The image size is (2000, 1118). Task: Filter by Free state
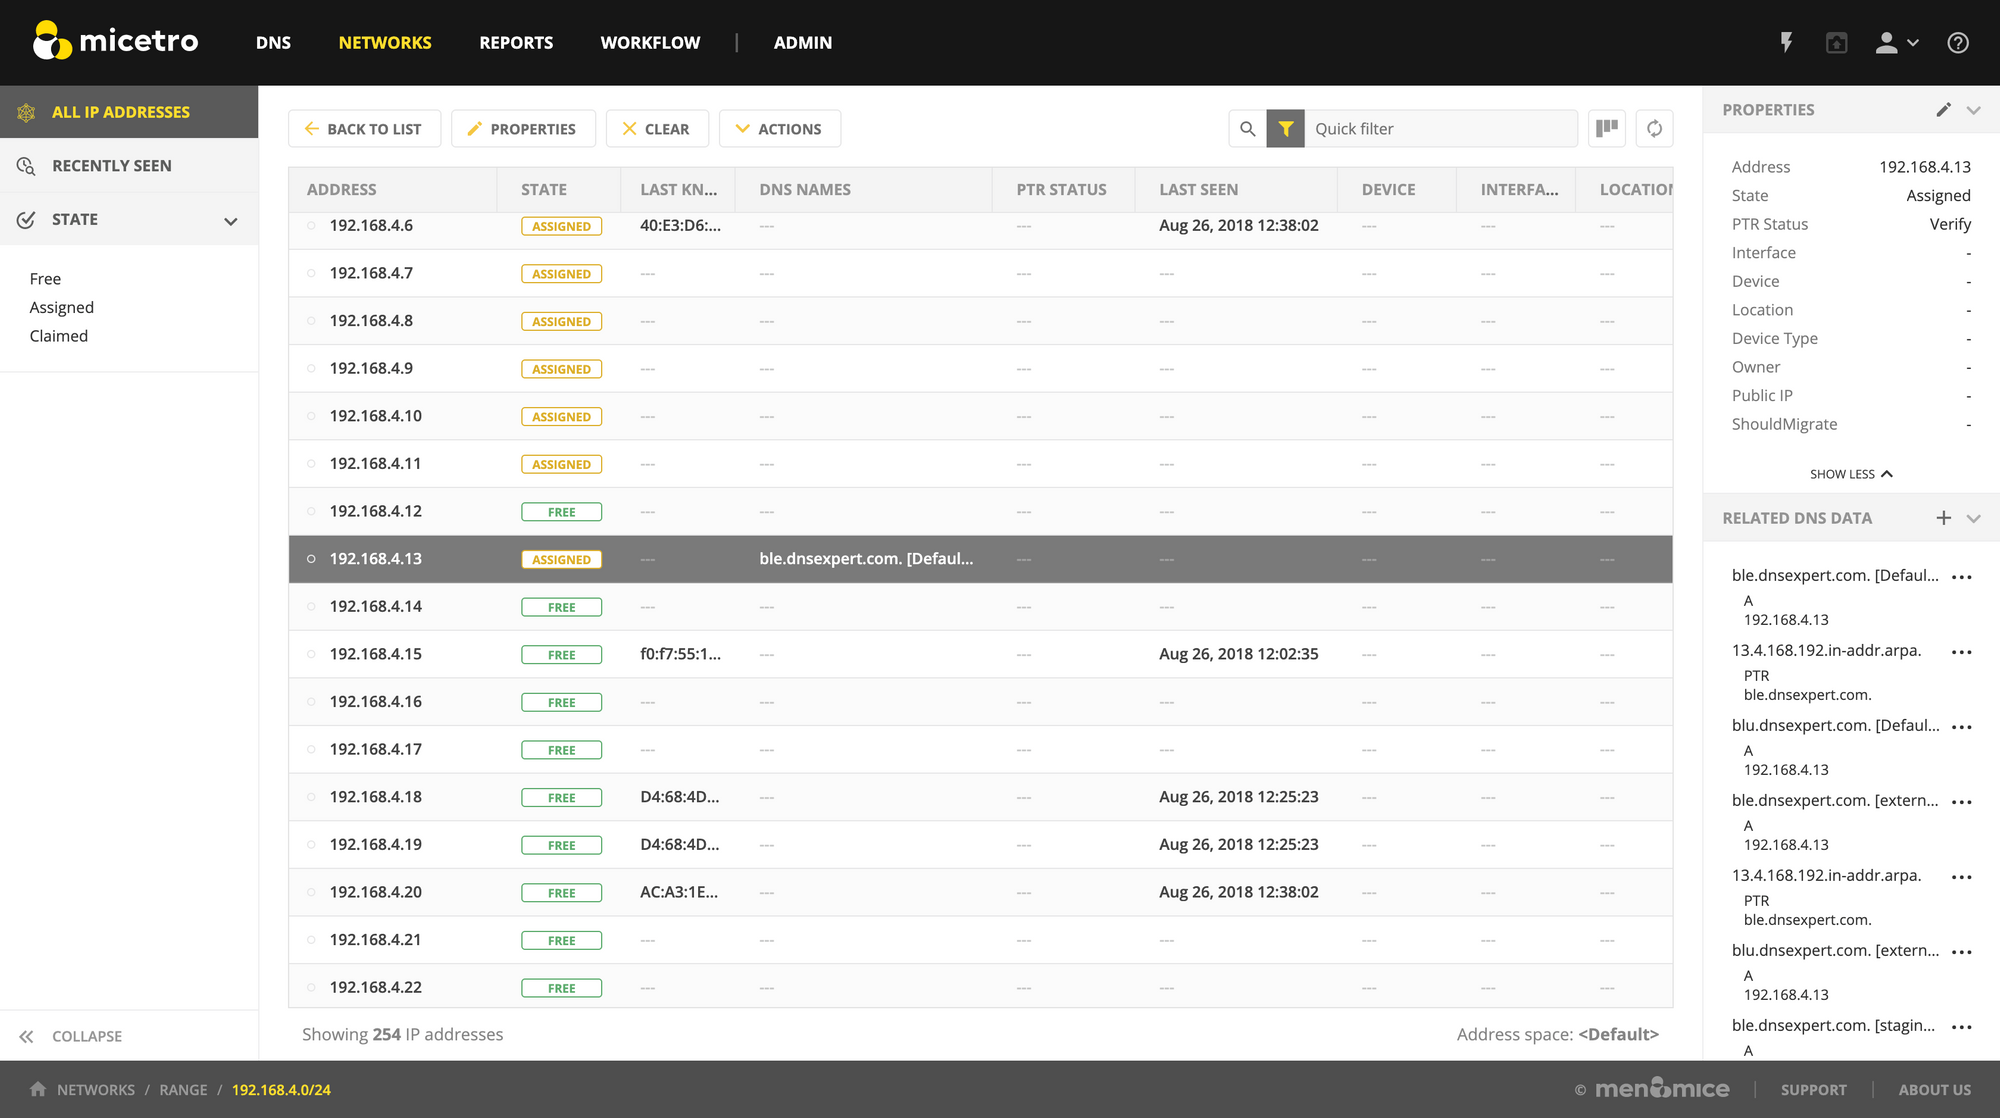pyautogui.click(x=45, y=279)
